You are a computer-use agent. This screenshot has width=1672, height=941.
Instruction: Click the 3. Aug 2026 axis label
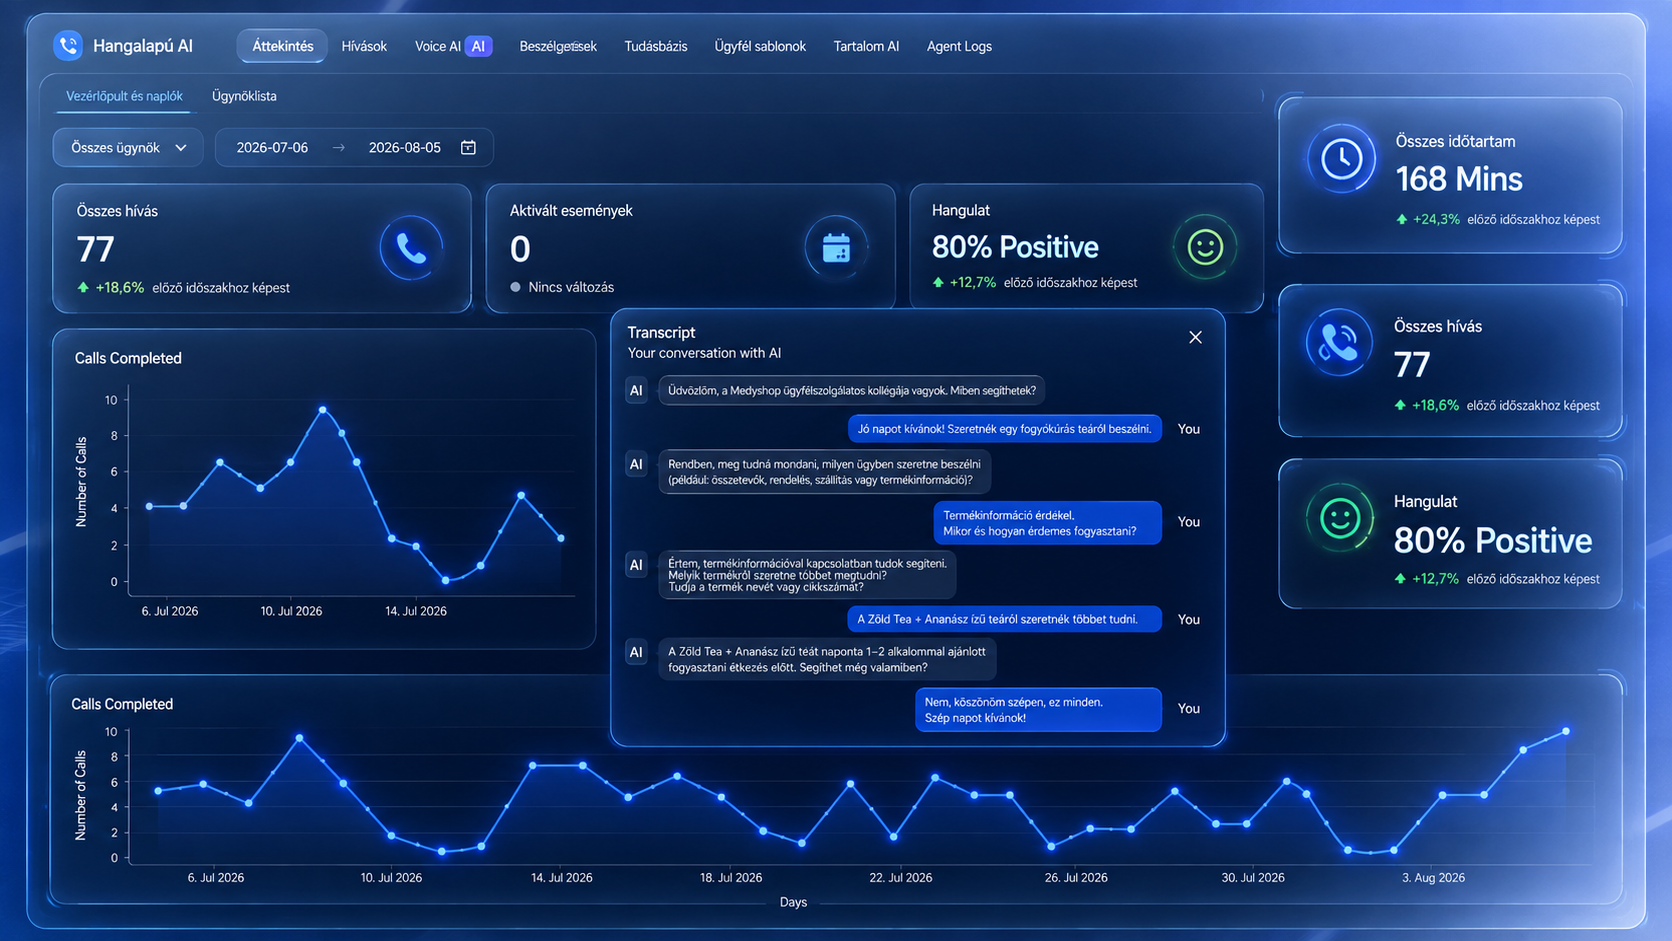pyautogui.click(x=1433, y=878)
